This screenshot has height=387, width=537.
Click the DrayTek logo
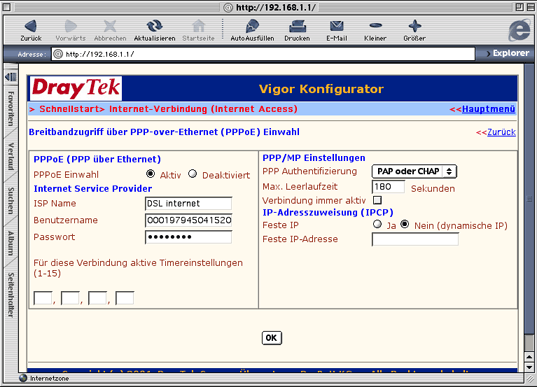[76, 88]
